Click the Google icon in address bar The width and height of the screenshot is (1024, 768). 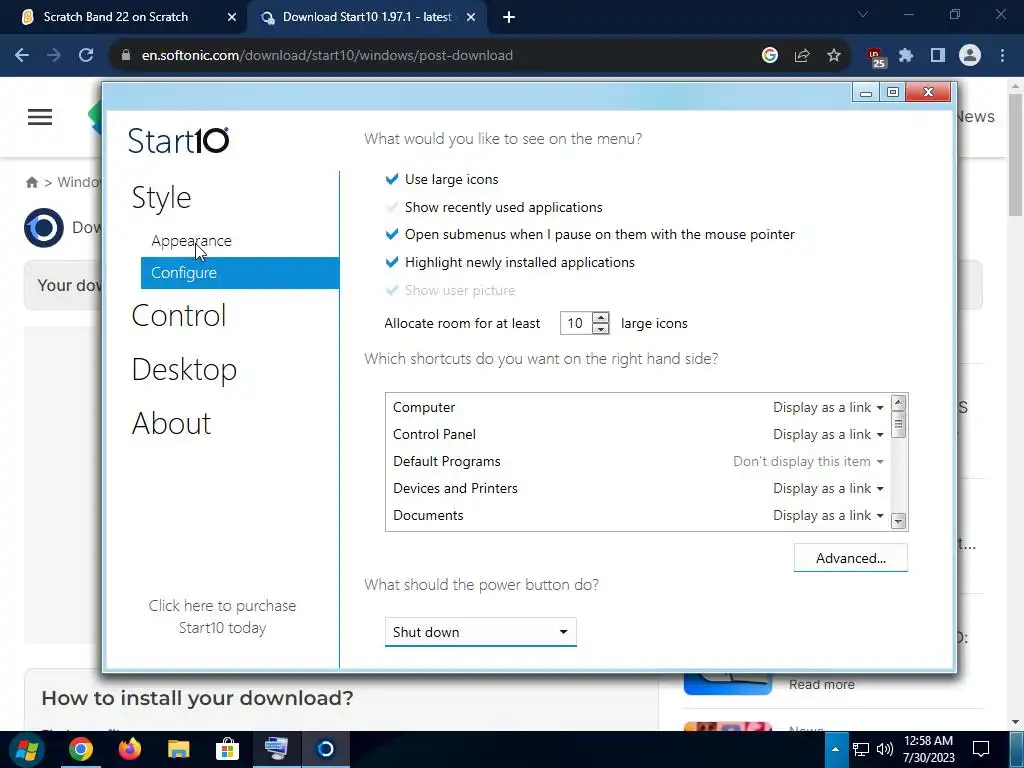[x=770, y=56]
